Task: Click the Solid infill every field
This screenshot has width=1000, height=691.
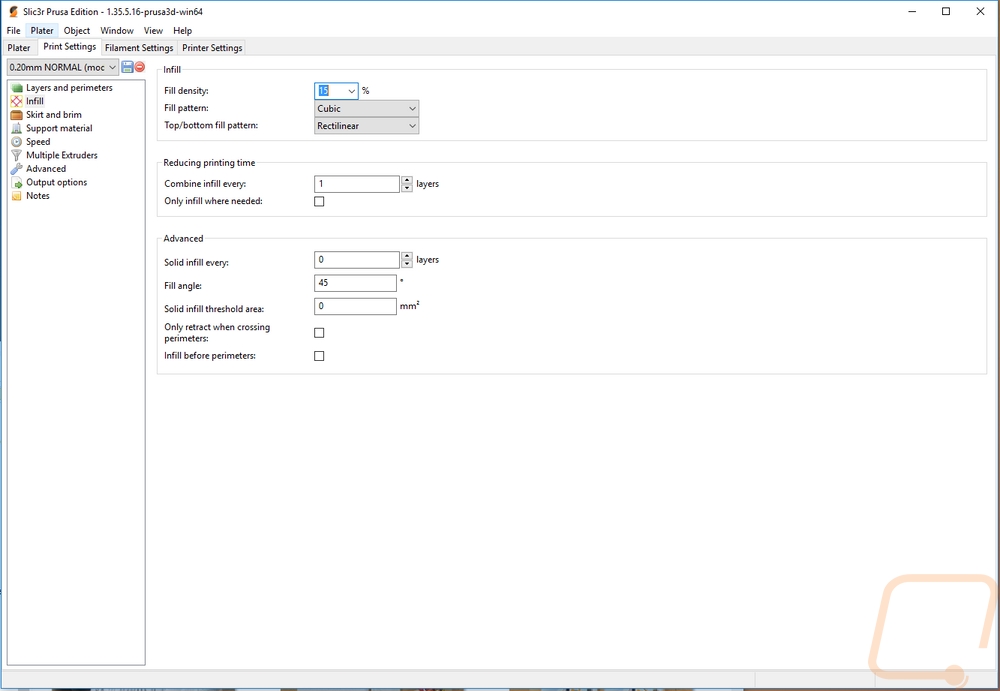Action: tap(357, 260)
